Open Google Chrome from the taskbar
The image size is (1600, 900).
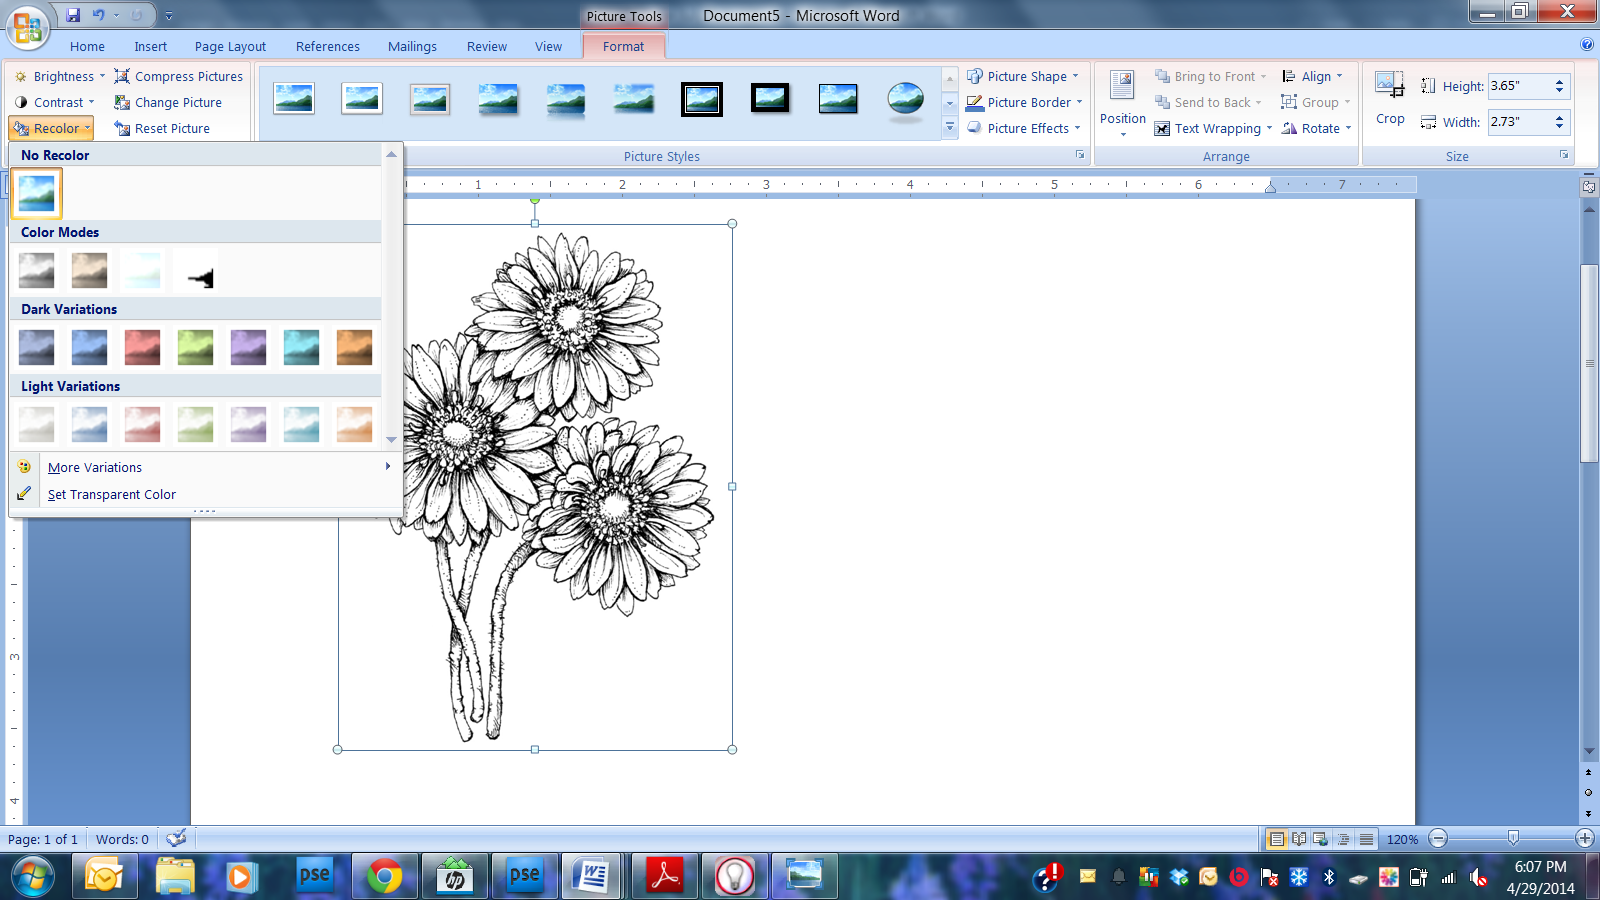(x=384, y=877)
